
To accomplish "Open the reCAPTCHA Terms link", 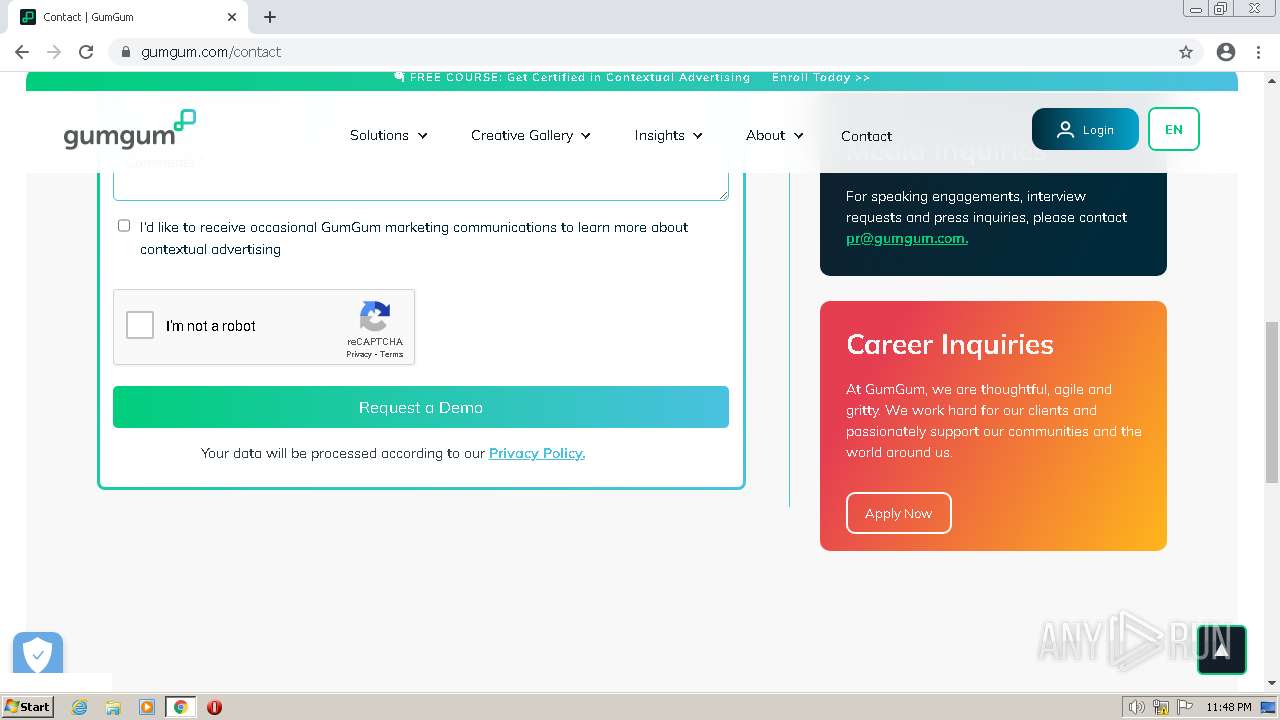I will 392,354.
